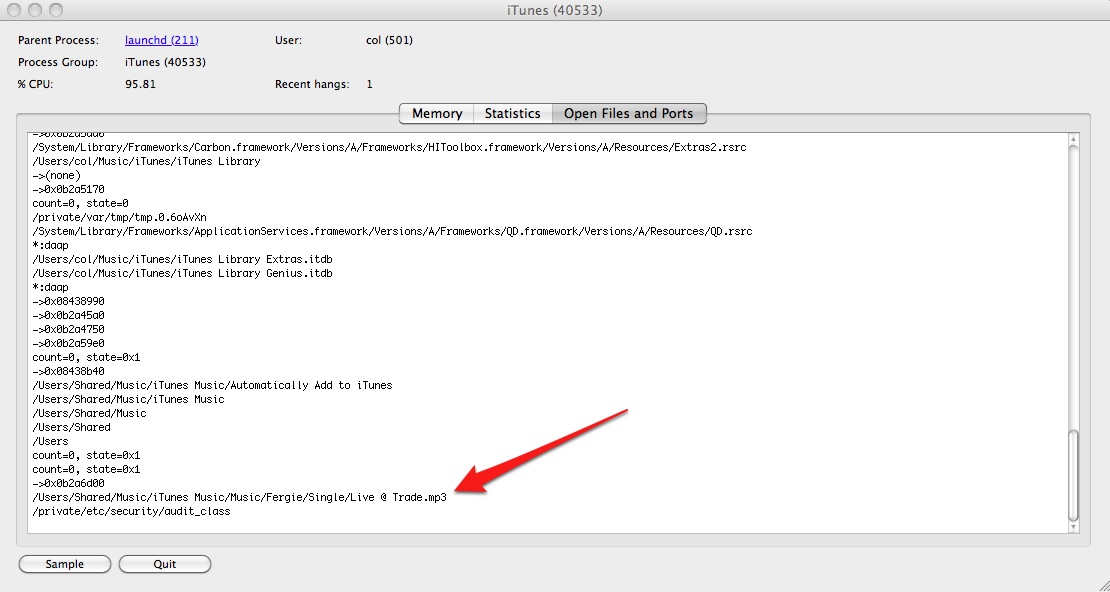The width and height of the screenshot is (1110, 592).
Task: Click the Quit button
Action: (165, 564)
